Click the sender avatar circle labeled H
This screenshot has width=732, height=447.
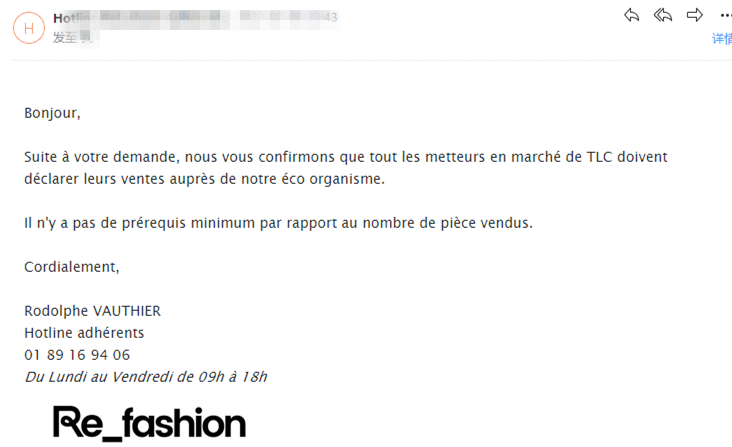pyautogui.click(x=28, y=28)
